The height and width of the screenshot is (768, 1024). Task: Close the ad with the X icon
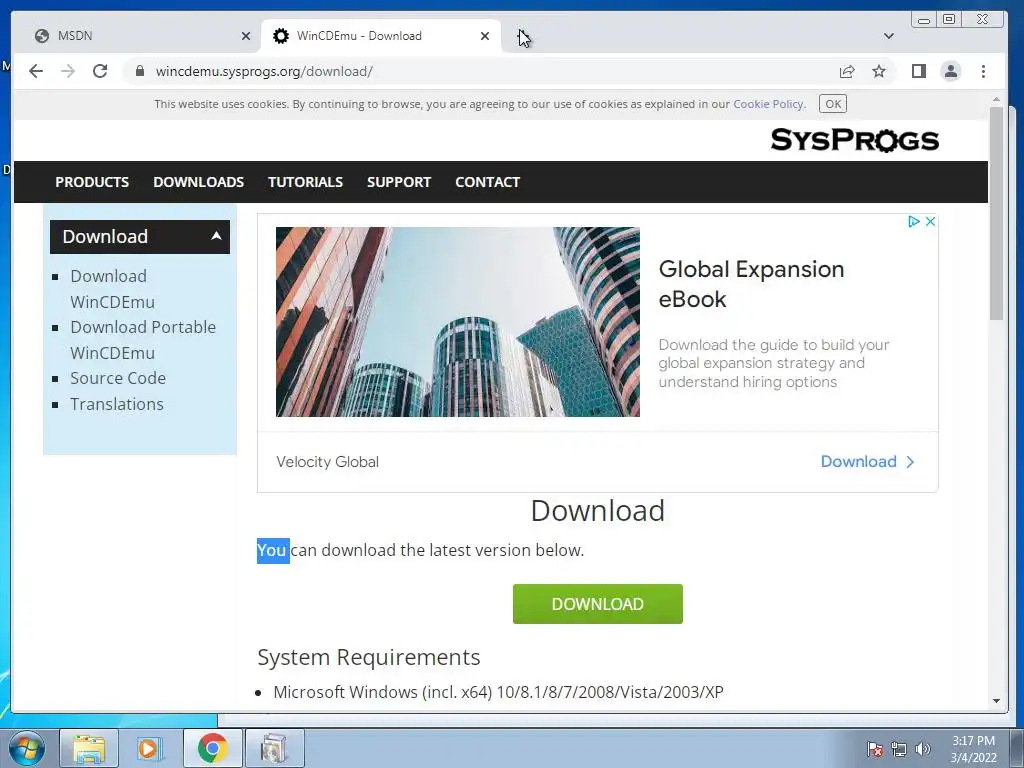(931, 221)
